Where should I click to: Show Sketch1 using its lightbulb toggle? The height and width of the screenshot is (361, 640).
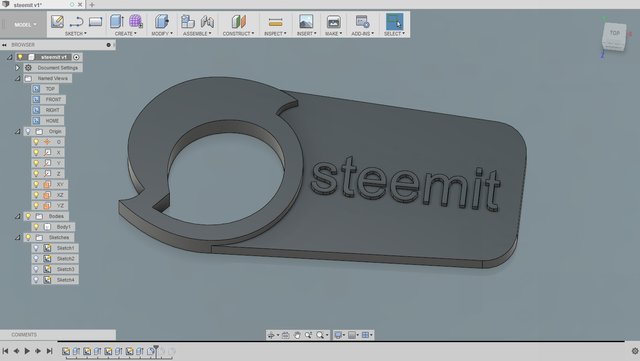point(36,248)
